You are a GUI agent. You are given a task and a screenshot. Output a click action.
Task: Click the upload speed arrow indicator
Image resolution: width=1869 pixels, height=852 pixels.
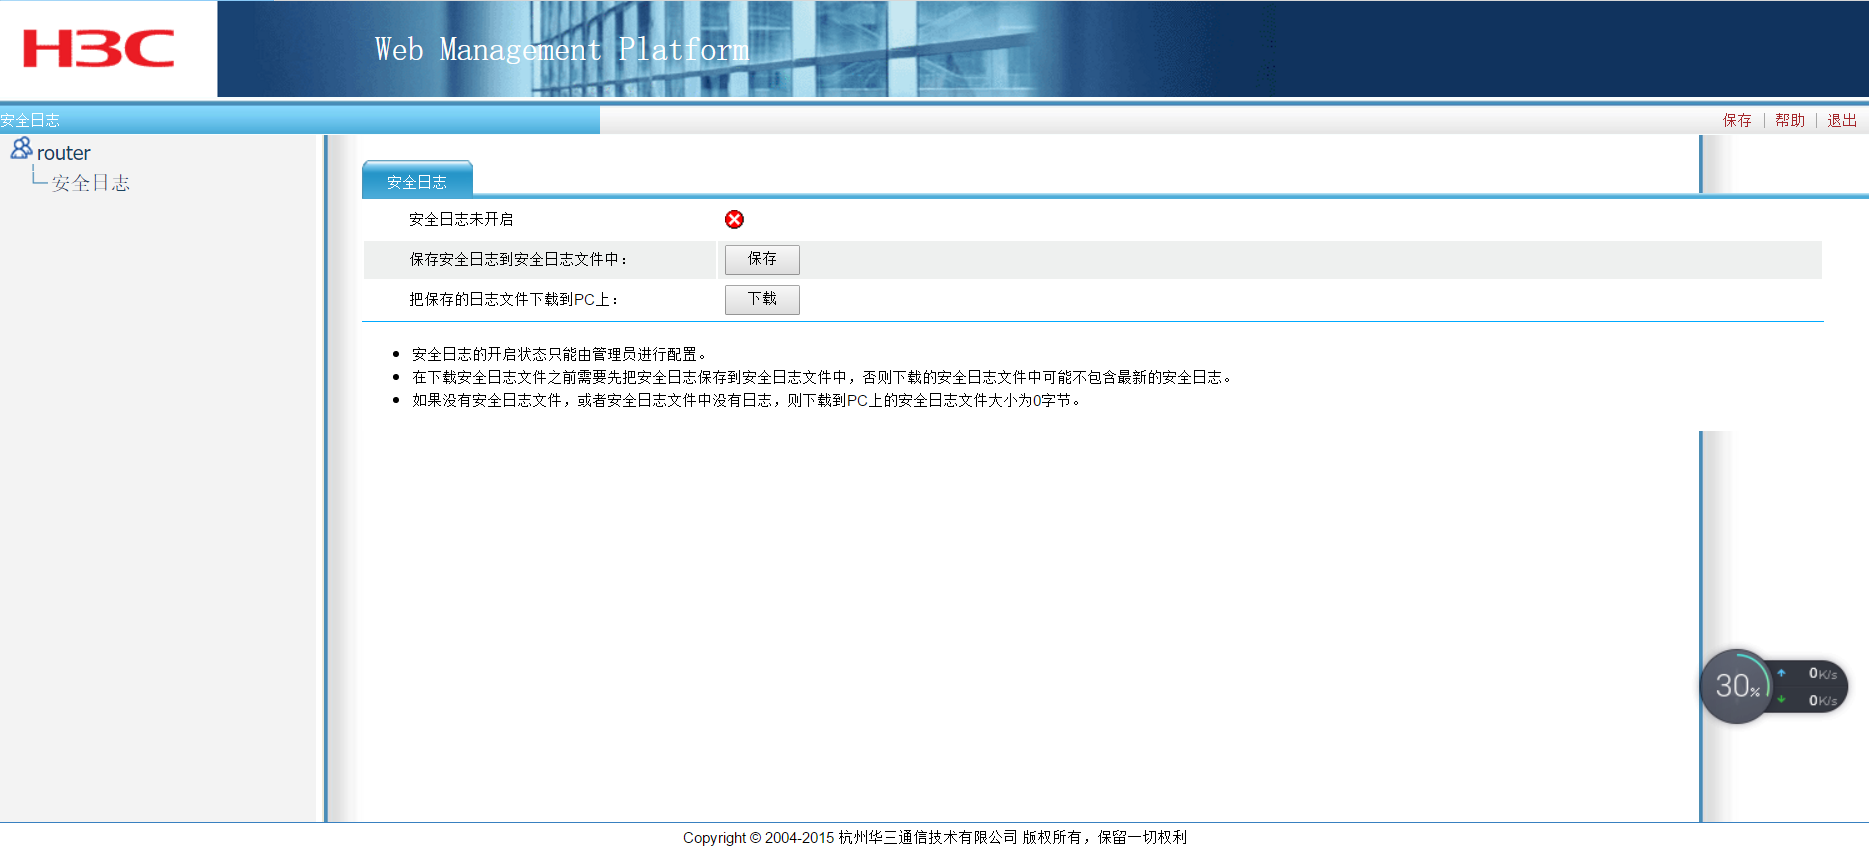tap(1781, 673)
